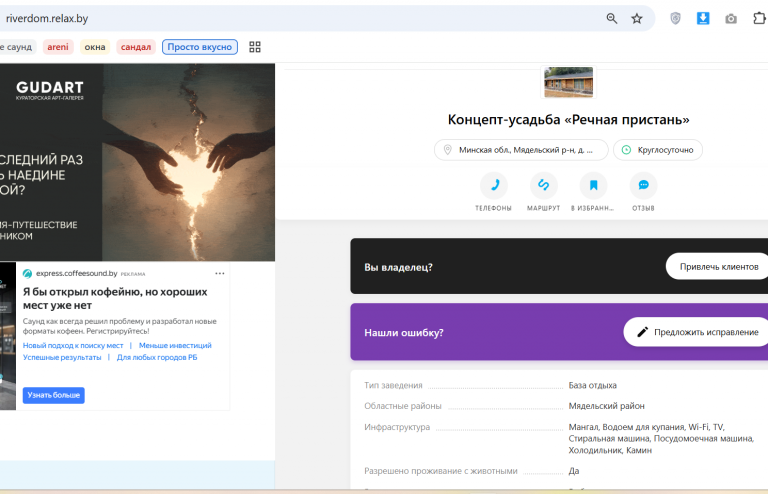This screenshot has height=494, width=768.
Task: Click the Предложить исправление button
Action: 697,332
